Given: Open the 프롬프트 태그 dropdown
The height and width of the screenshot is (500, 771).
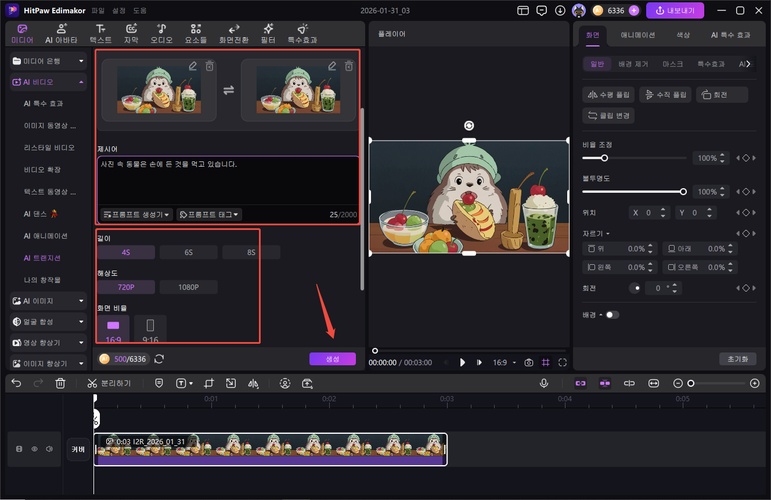Looking at the screenshot, I should click(209, 215).
